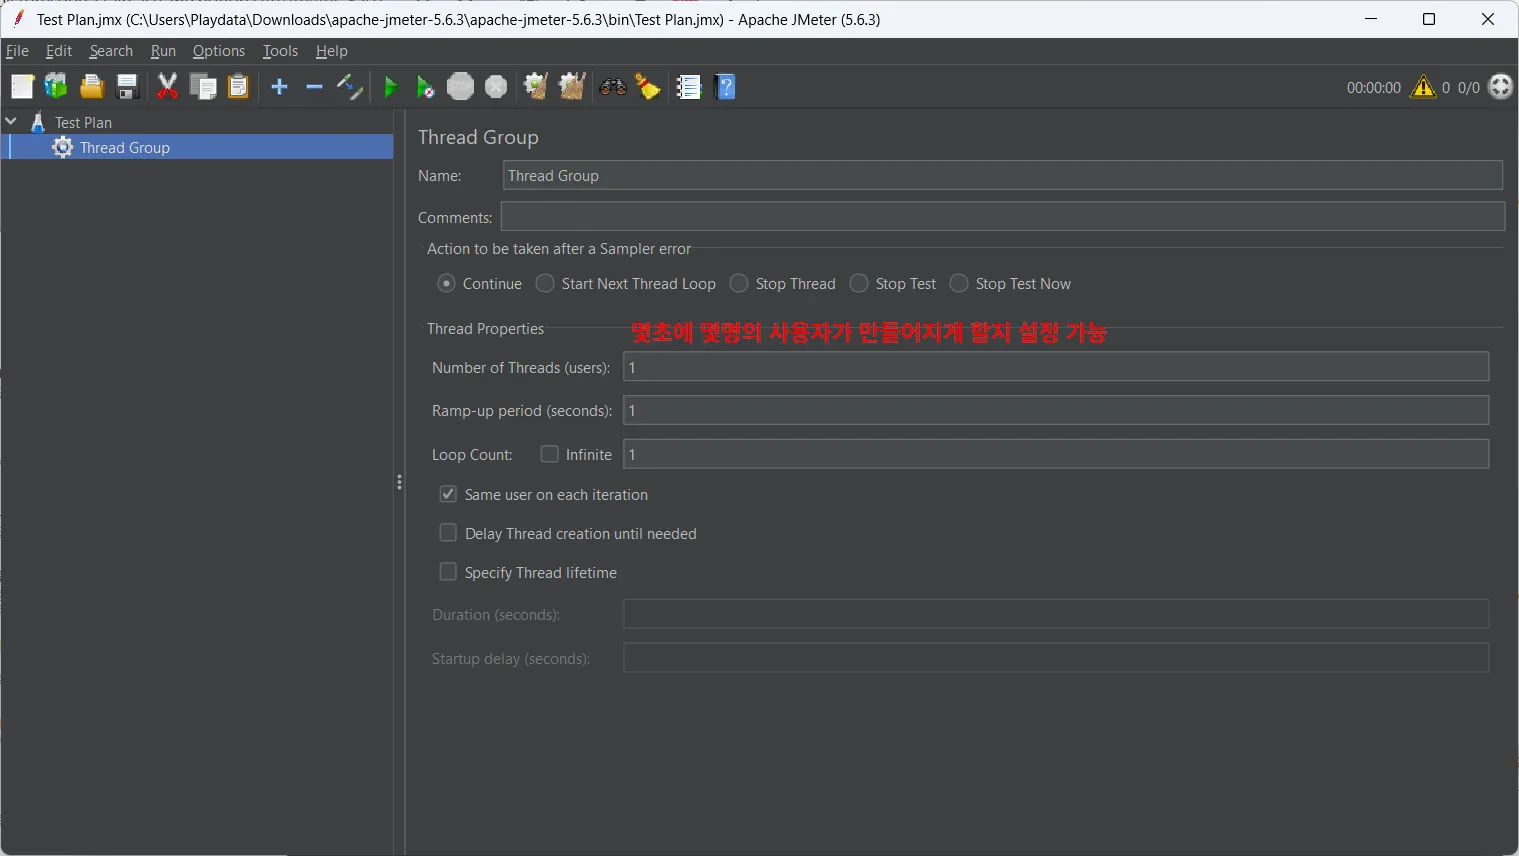Click the Clear All toolbar icon
Viewport: 1519px width, 856px height.
click(x=572, y=87)
